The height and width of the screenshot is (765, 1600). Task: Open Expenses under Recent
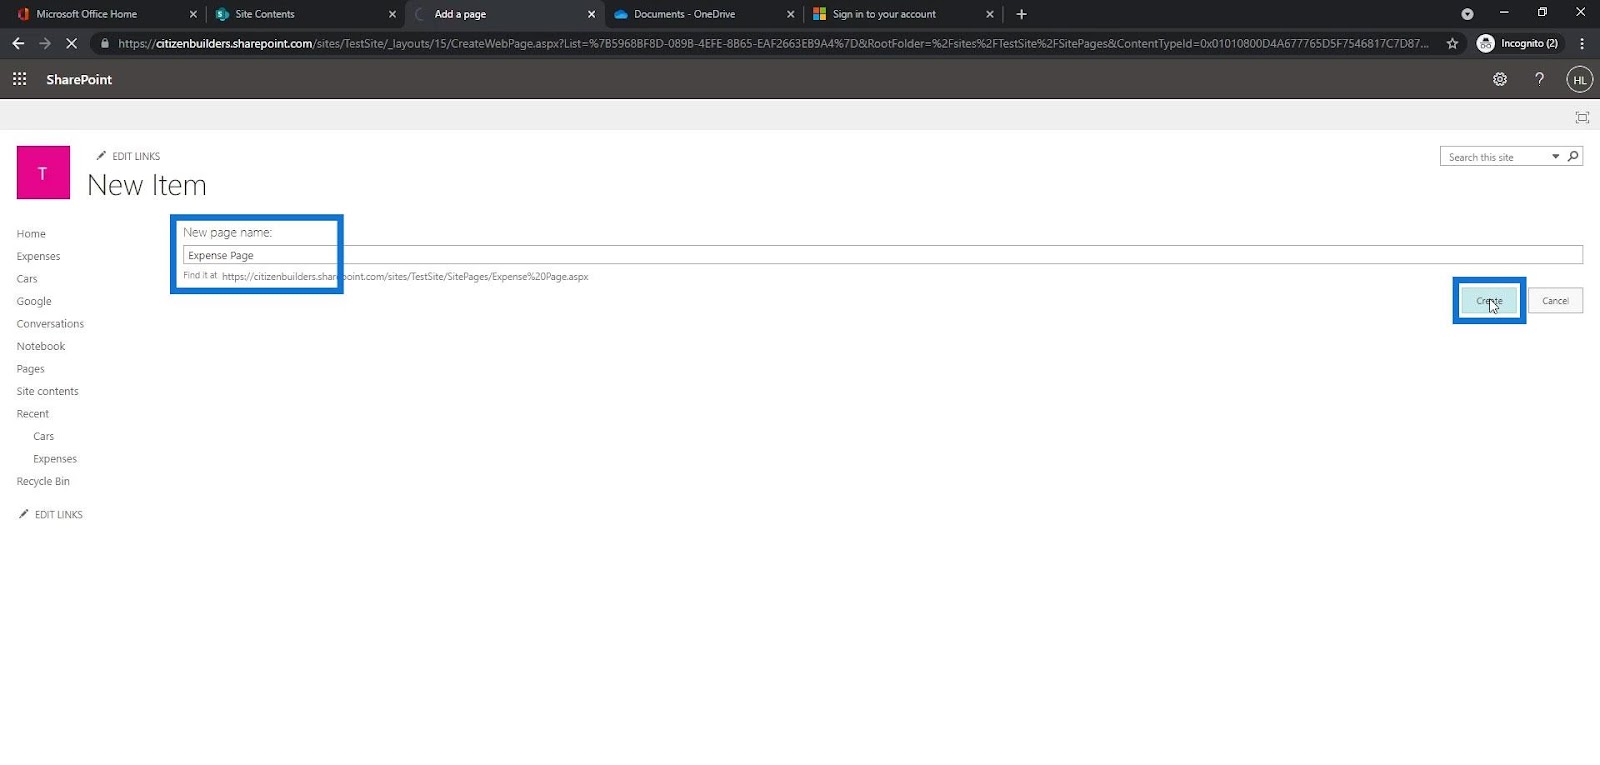[x=55, y=459]
